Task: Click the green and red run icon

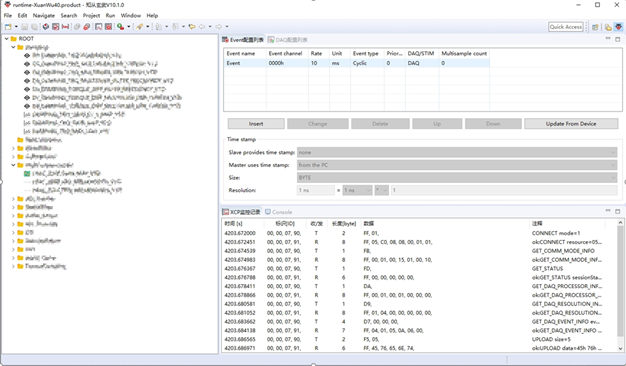Action: [x=120, y=27]
